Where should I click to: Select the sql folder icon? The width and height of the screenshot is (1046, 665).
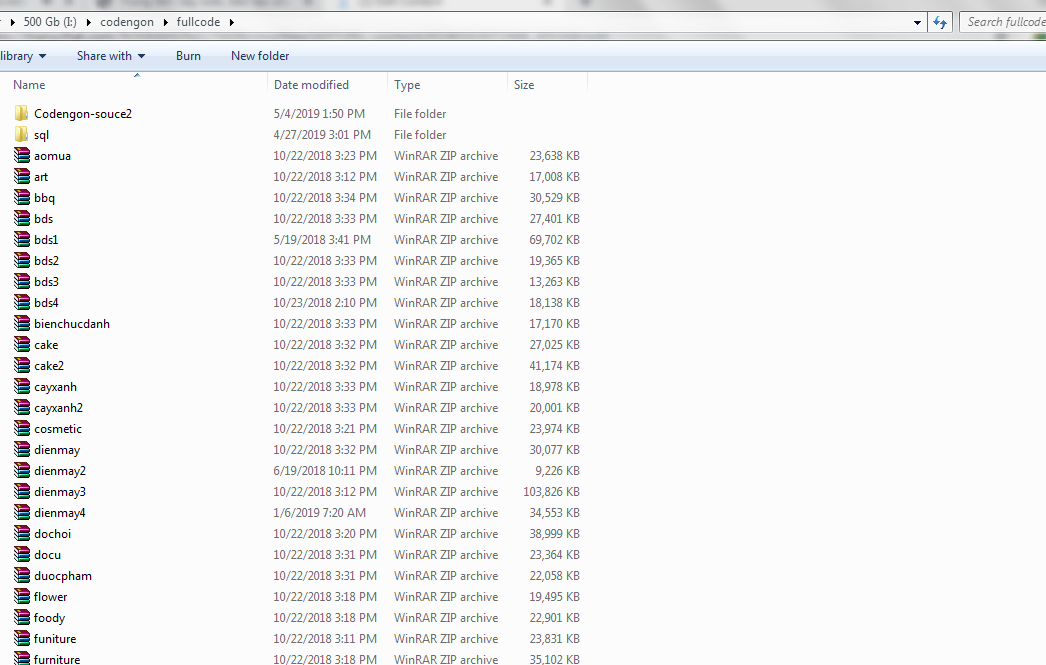click(22, 135)
